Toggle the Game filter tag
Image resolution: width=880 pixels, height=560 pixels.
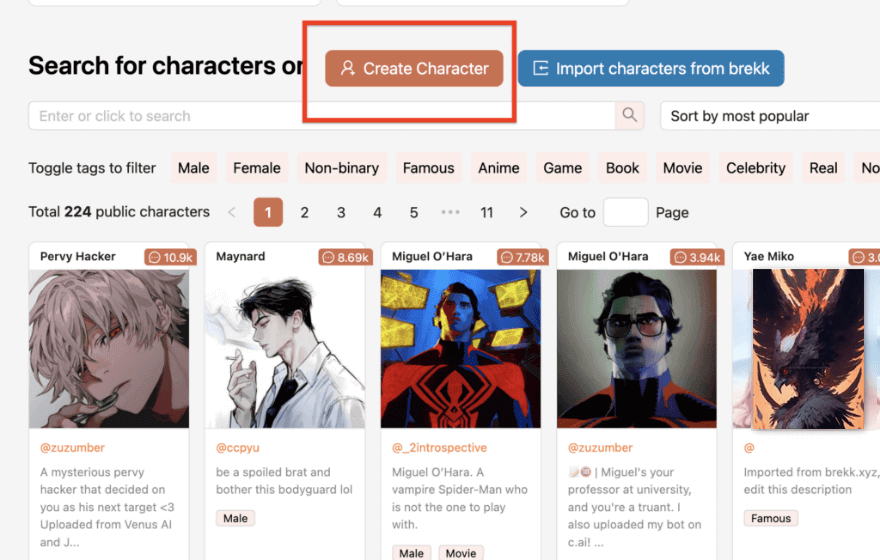(x=562, y=168)
